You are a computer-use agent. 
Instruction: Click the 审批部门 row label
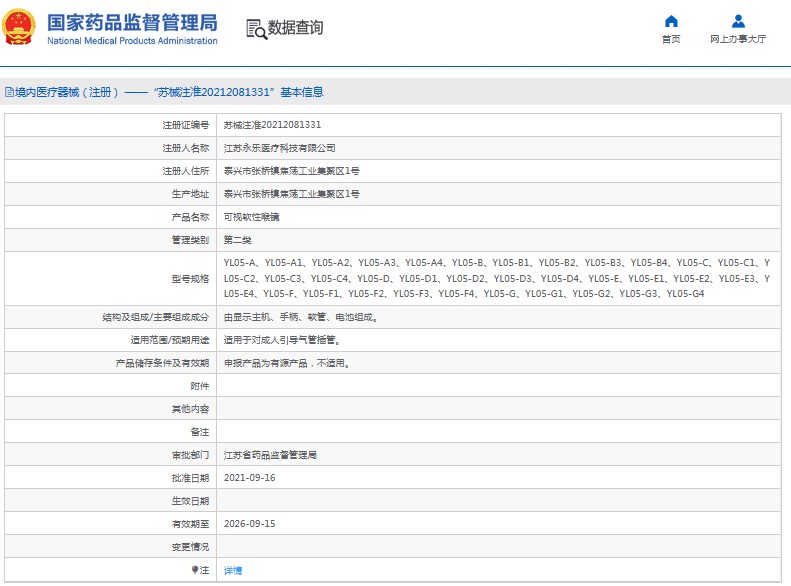pos(190,455)
